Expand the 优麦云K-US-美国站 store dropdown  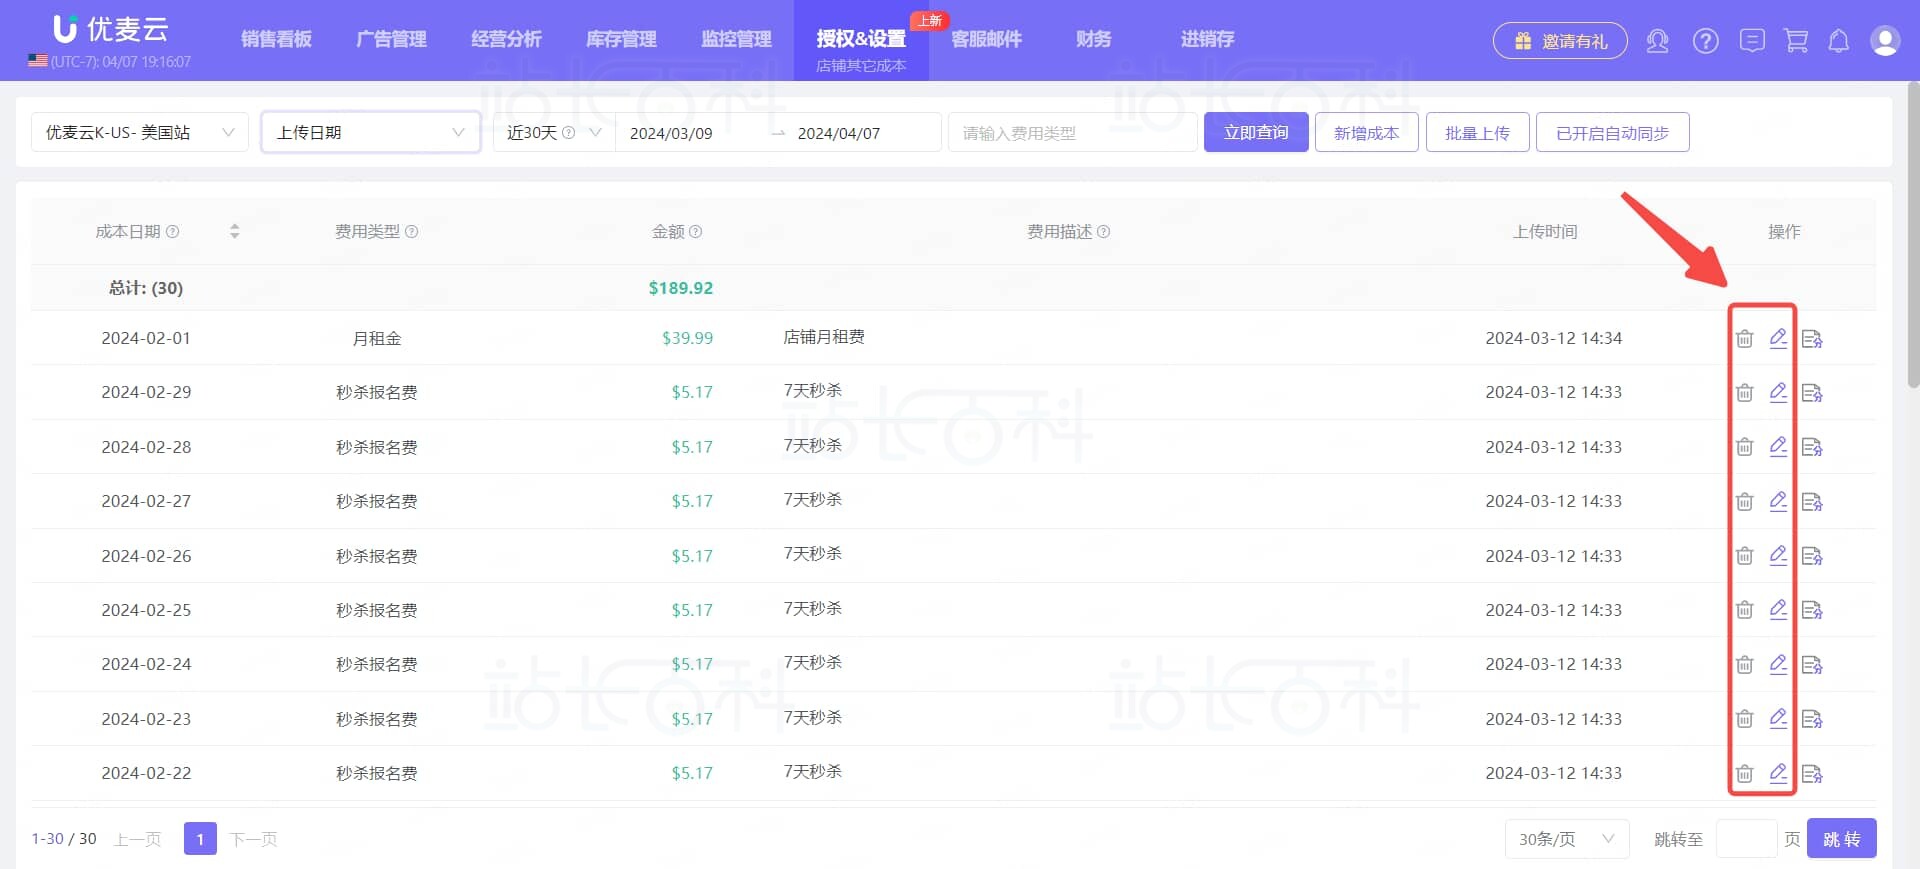[140, 133]
